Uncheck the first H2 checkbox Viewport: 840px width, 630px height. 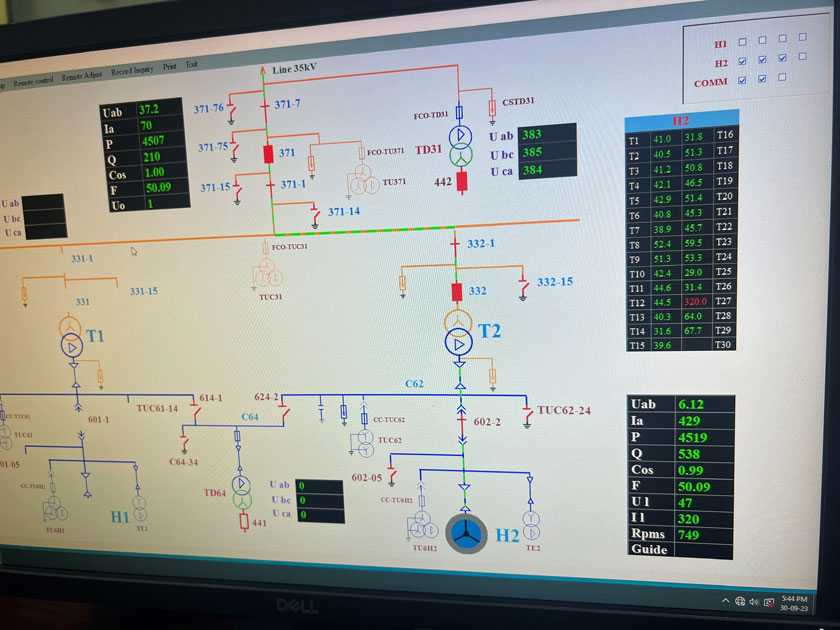coord(741,62)
